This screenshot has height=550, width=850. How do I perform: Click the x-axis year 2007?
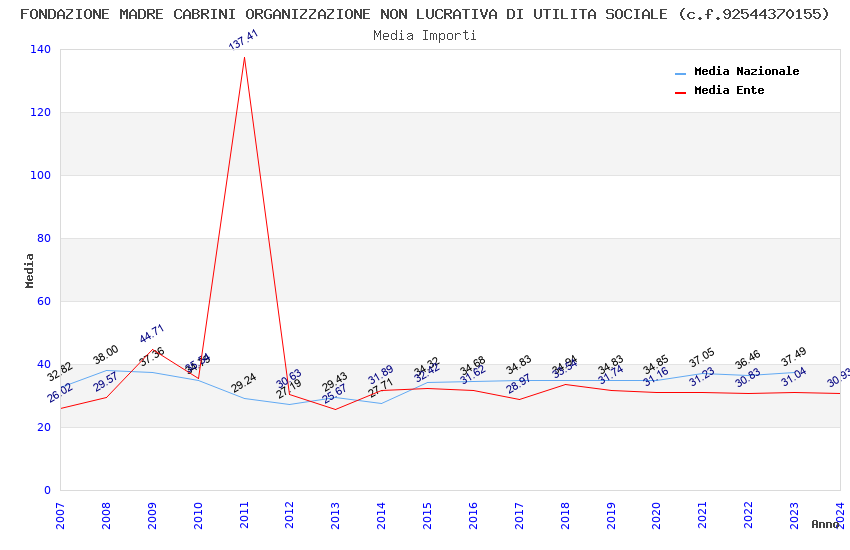(60, 516)
